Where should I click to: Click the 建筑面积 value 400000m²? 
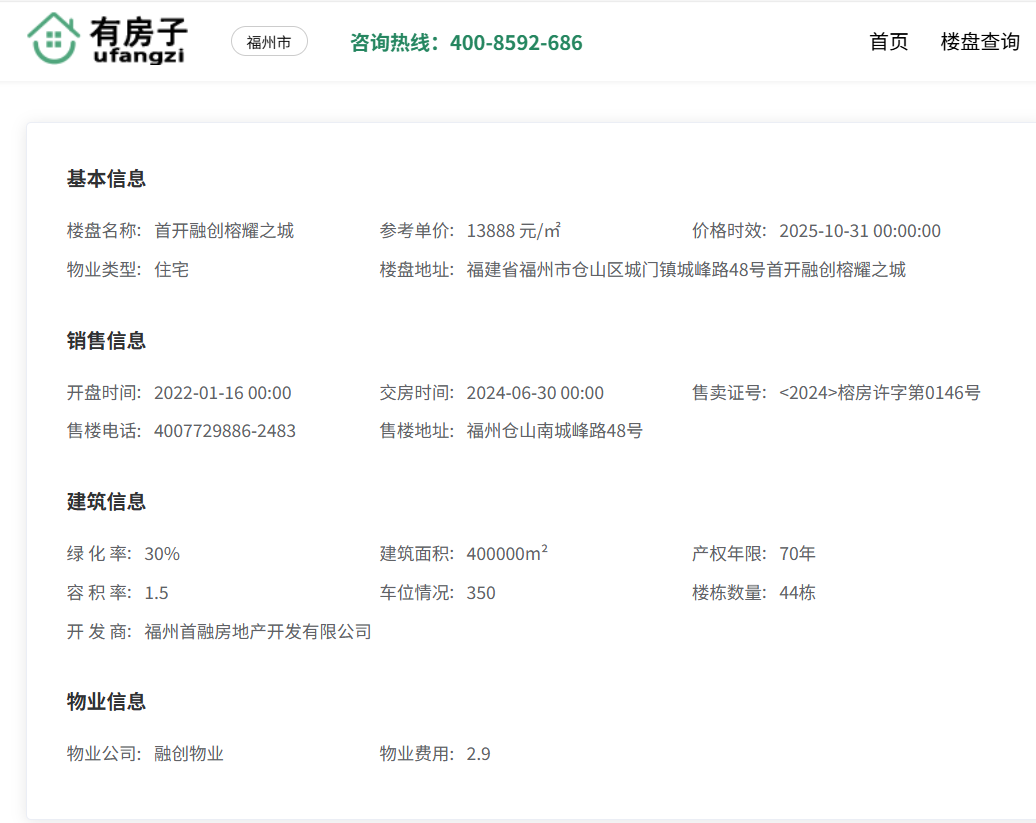(507, 554)
